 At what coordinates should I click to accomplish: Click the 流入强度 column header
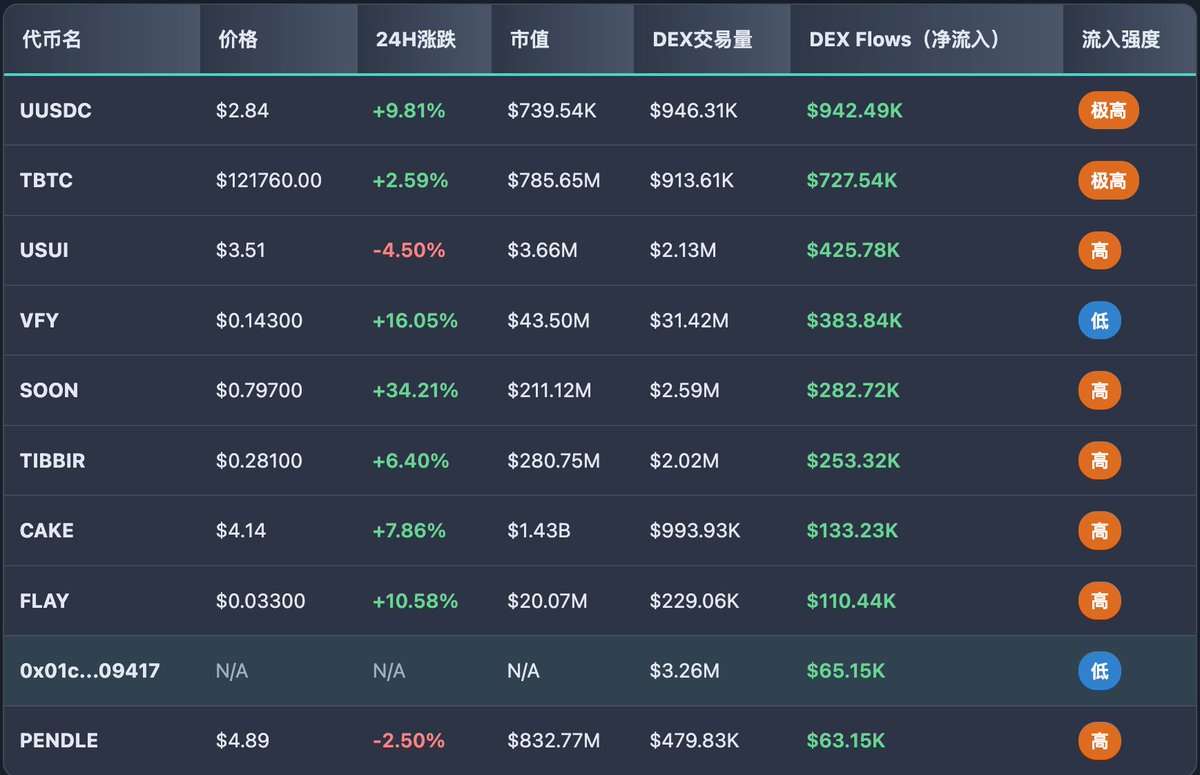point(1120,40)
